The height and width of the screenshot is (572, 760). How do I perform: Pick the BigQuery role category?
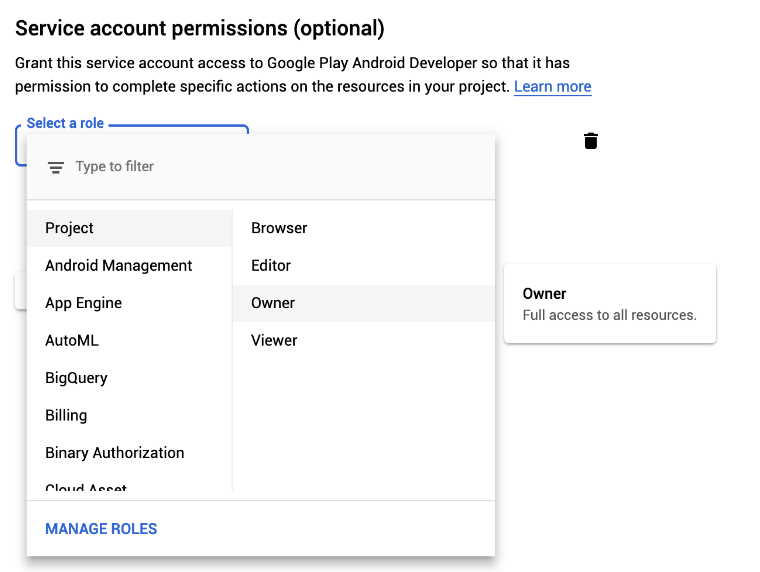(x=129, y=378)
